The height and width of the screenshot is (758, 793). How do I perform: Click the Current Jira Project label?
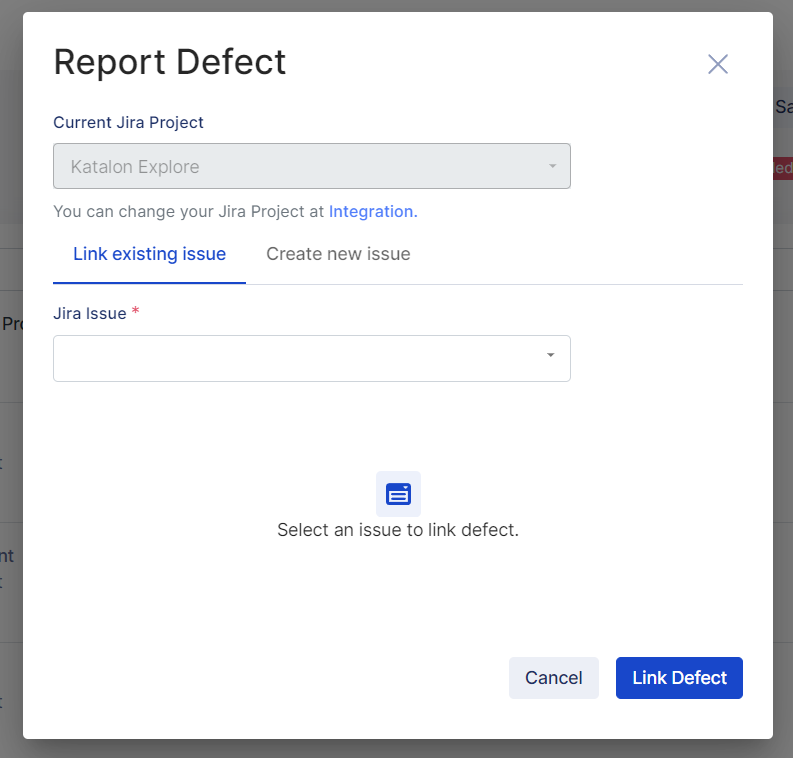click(x=128, y=123)
